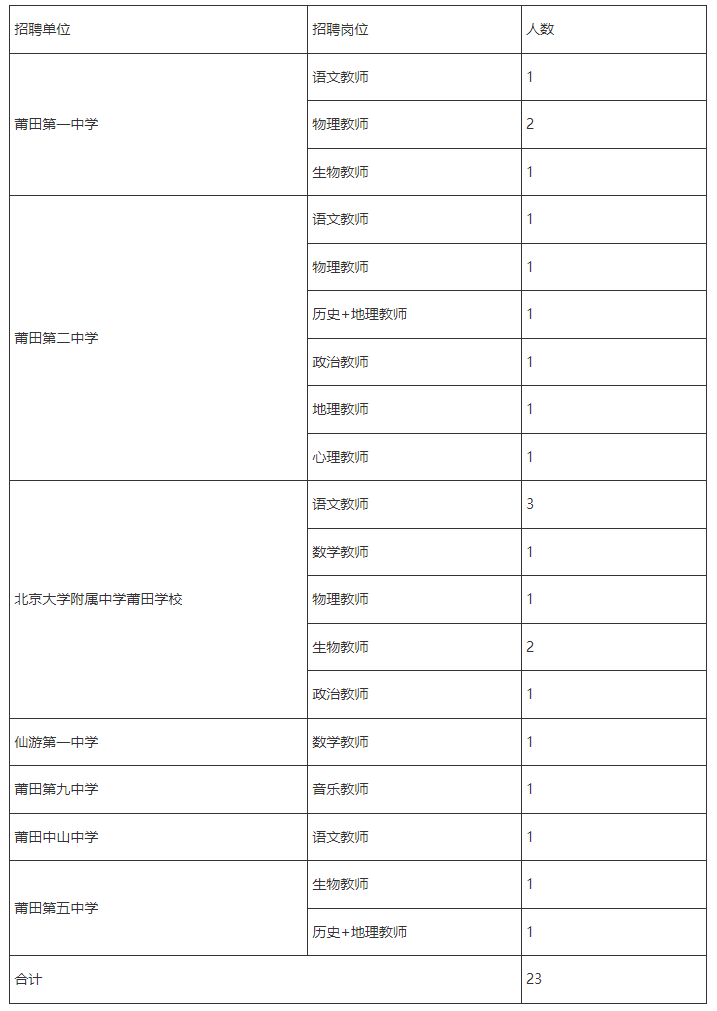The height and width of the screenshot is (1011, 717).
Task: Click 物理教师 under 莆田第一中学
Action: [x=340, y=125]
